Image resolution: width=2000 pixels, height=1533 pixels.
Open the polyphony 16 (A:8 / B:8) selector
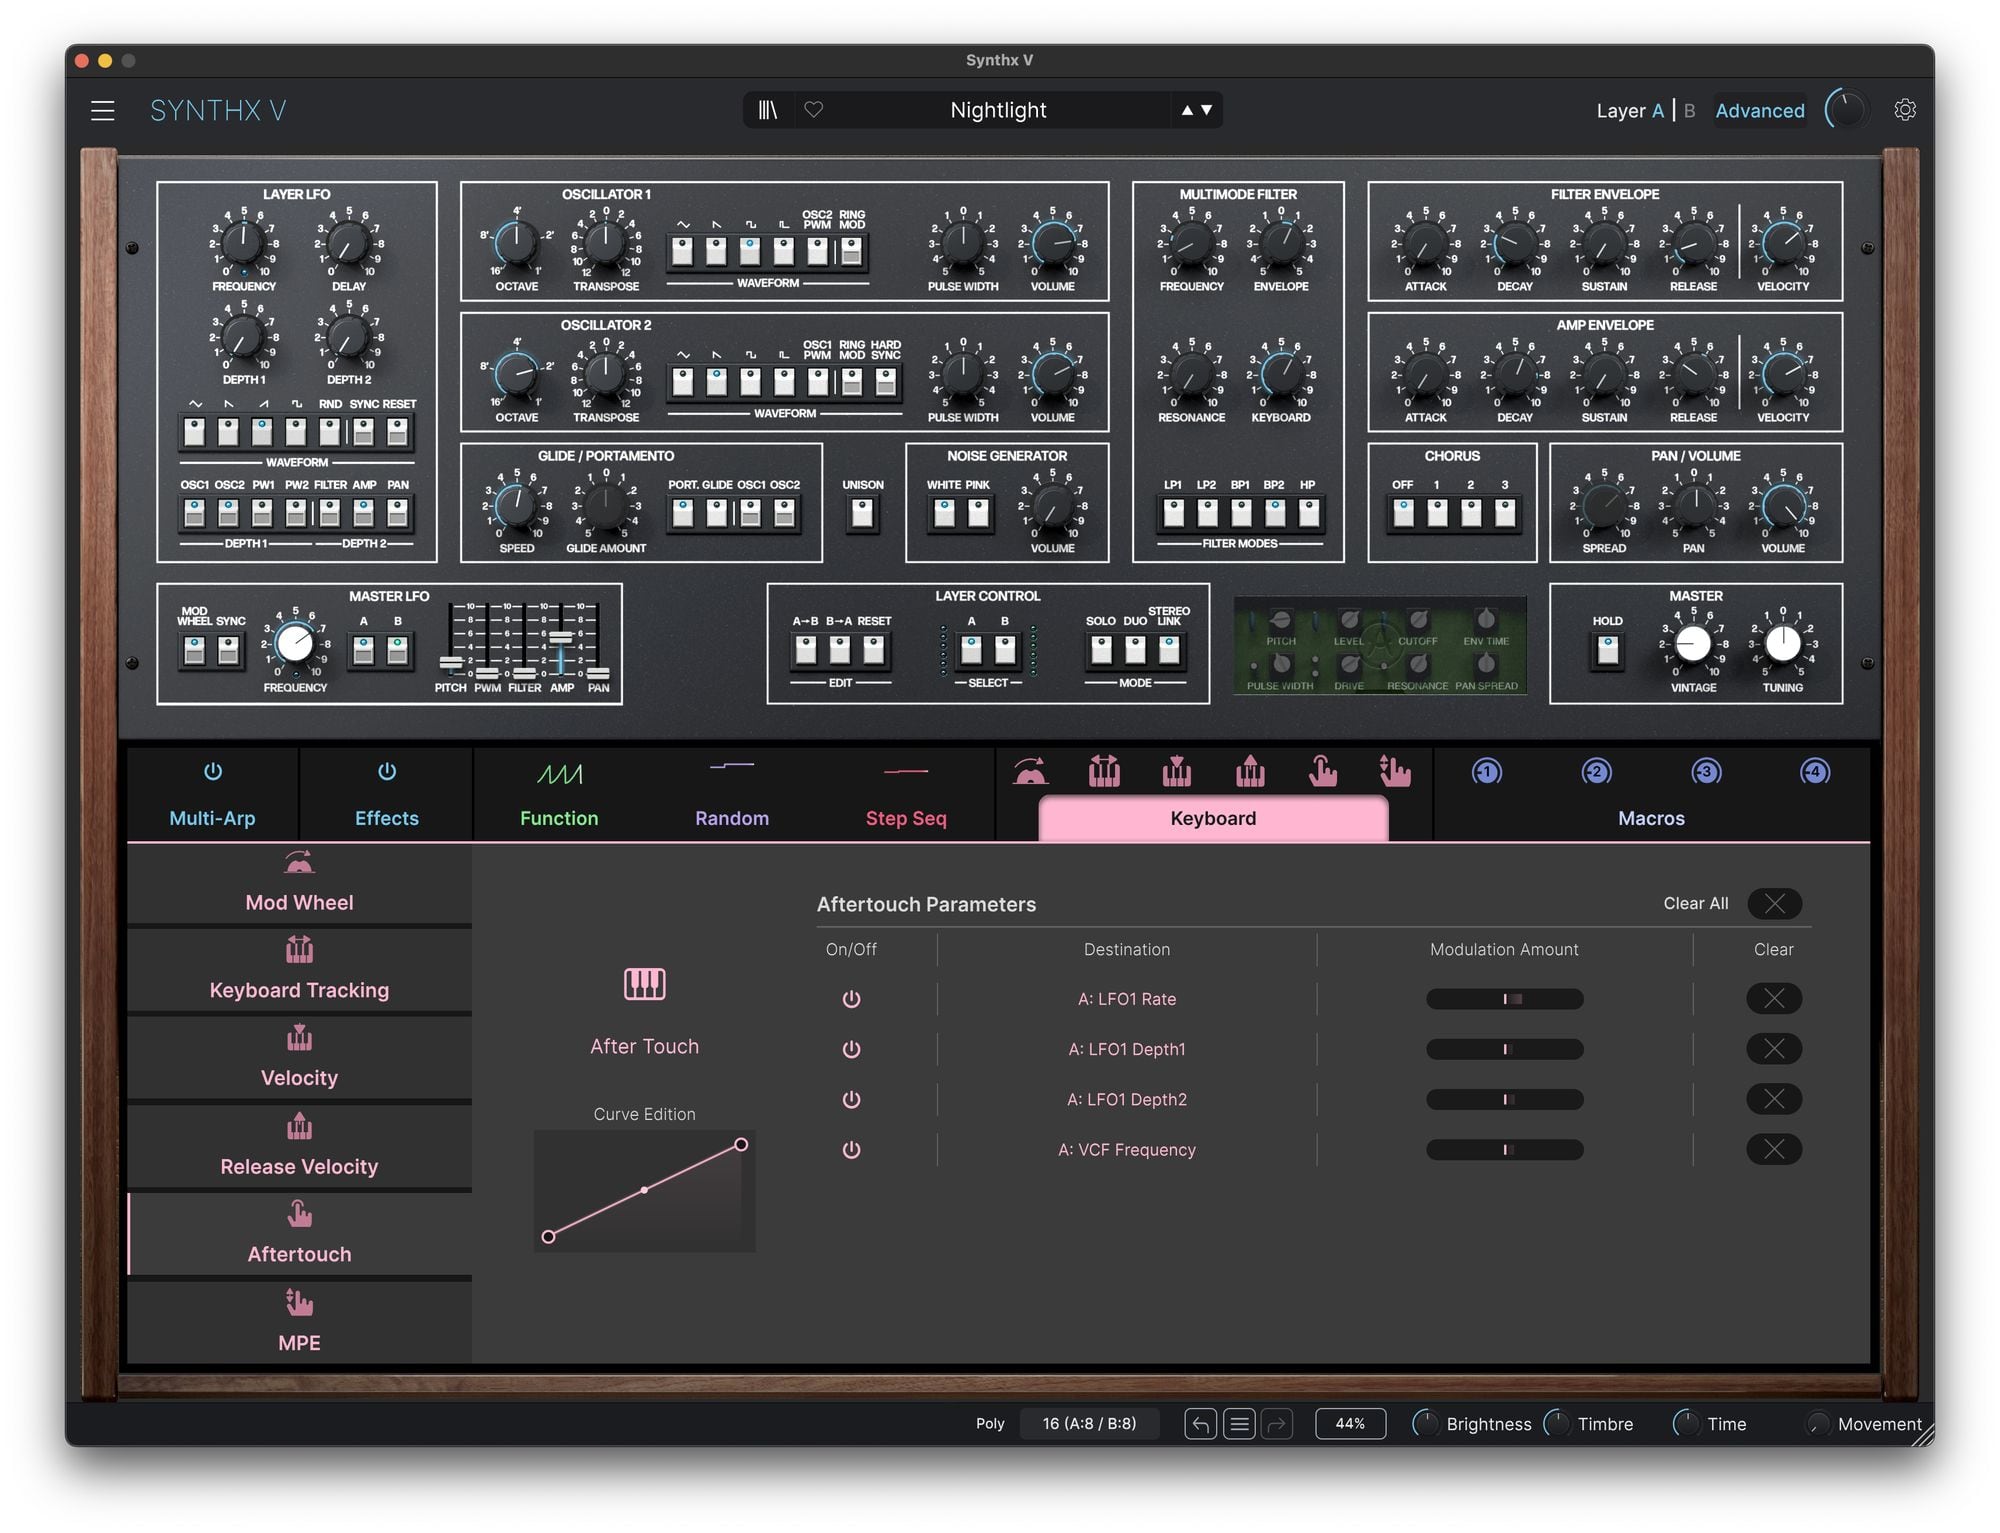pyautogui.click(x=1089, y=1423)
